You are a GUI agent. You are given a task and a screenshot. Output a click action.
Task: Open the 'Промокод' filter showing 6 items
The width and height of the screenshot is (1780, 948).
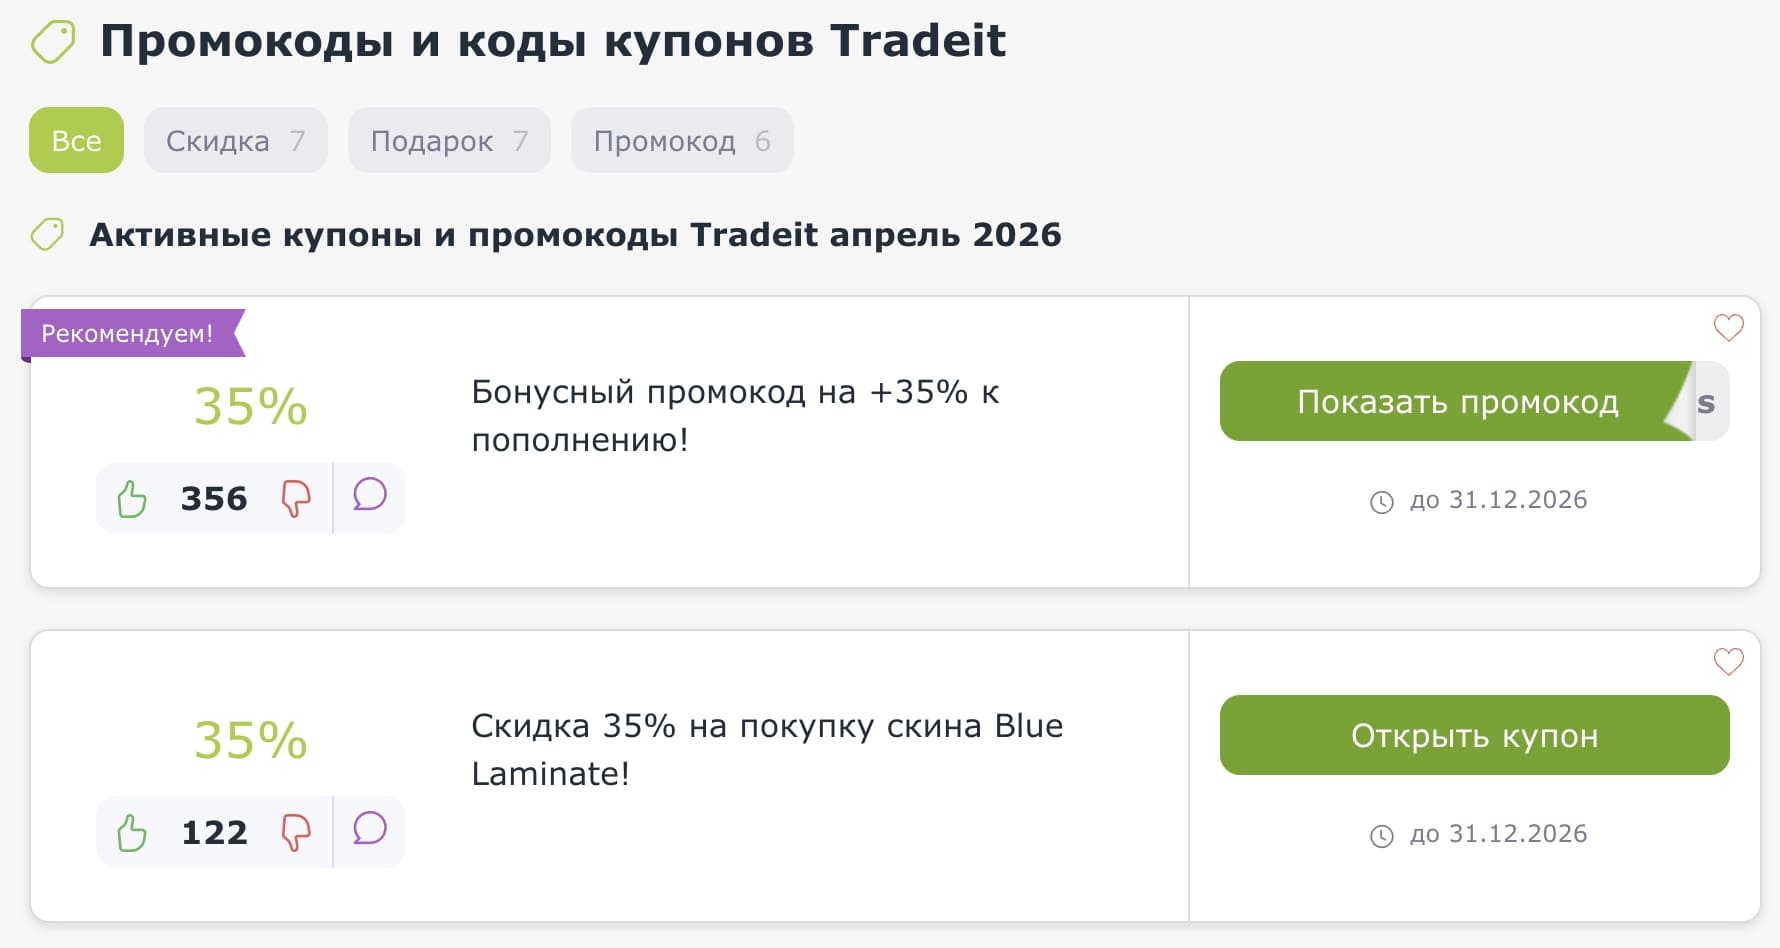coord(681,140)
